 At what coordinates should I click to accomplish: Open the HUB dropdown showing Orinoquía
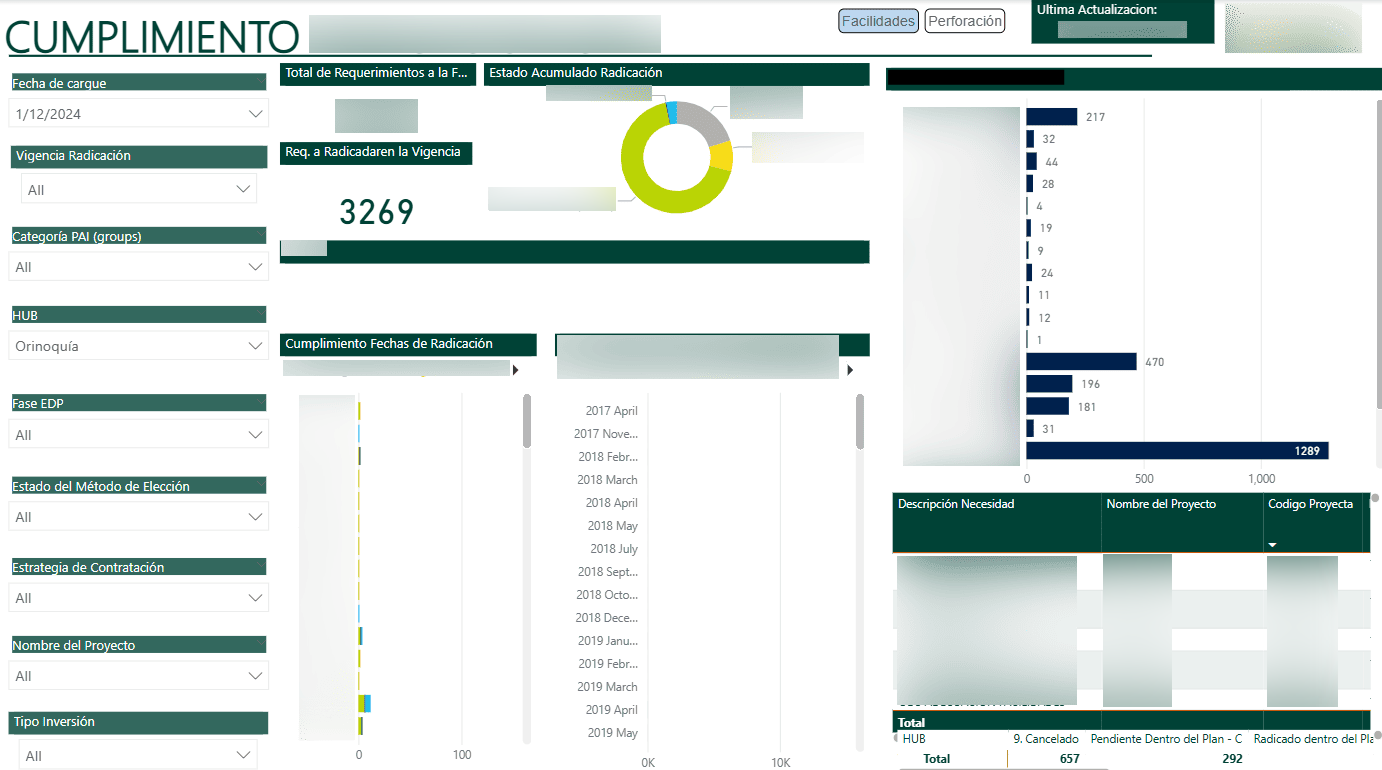pyautogui.click(x=255, y=346)
